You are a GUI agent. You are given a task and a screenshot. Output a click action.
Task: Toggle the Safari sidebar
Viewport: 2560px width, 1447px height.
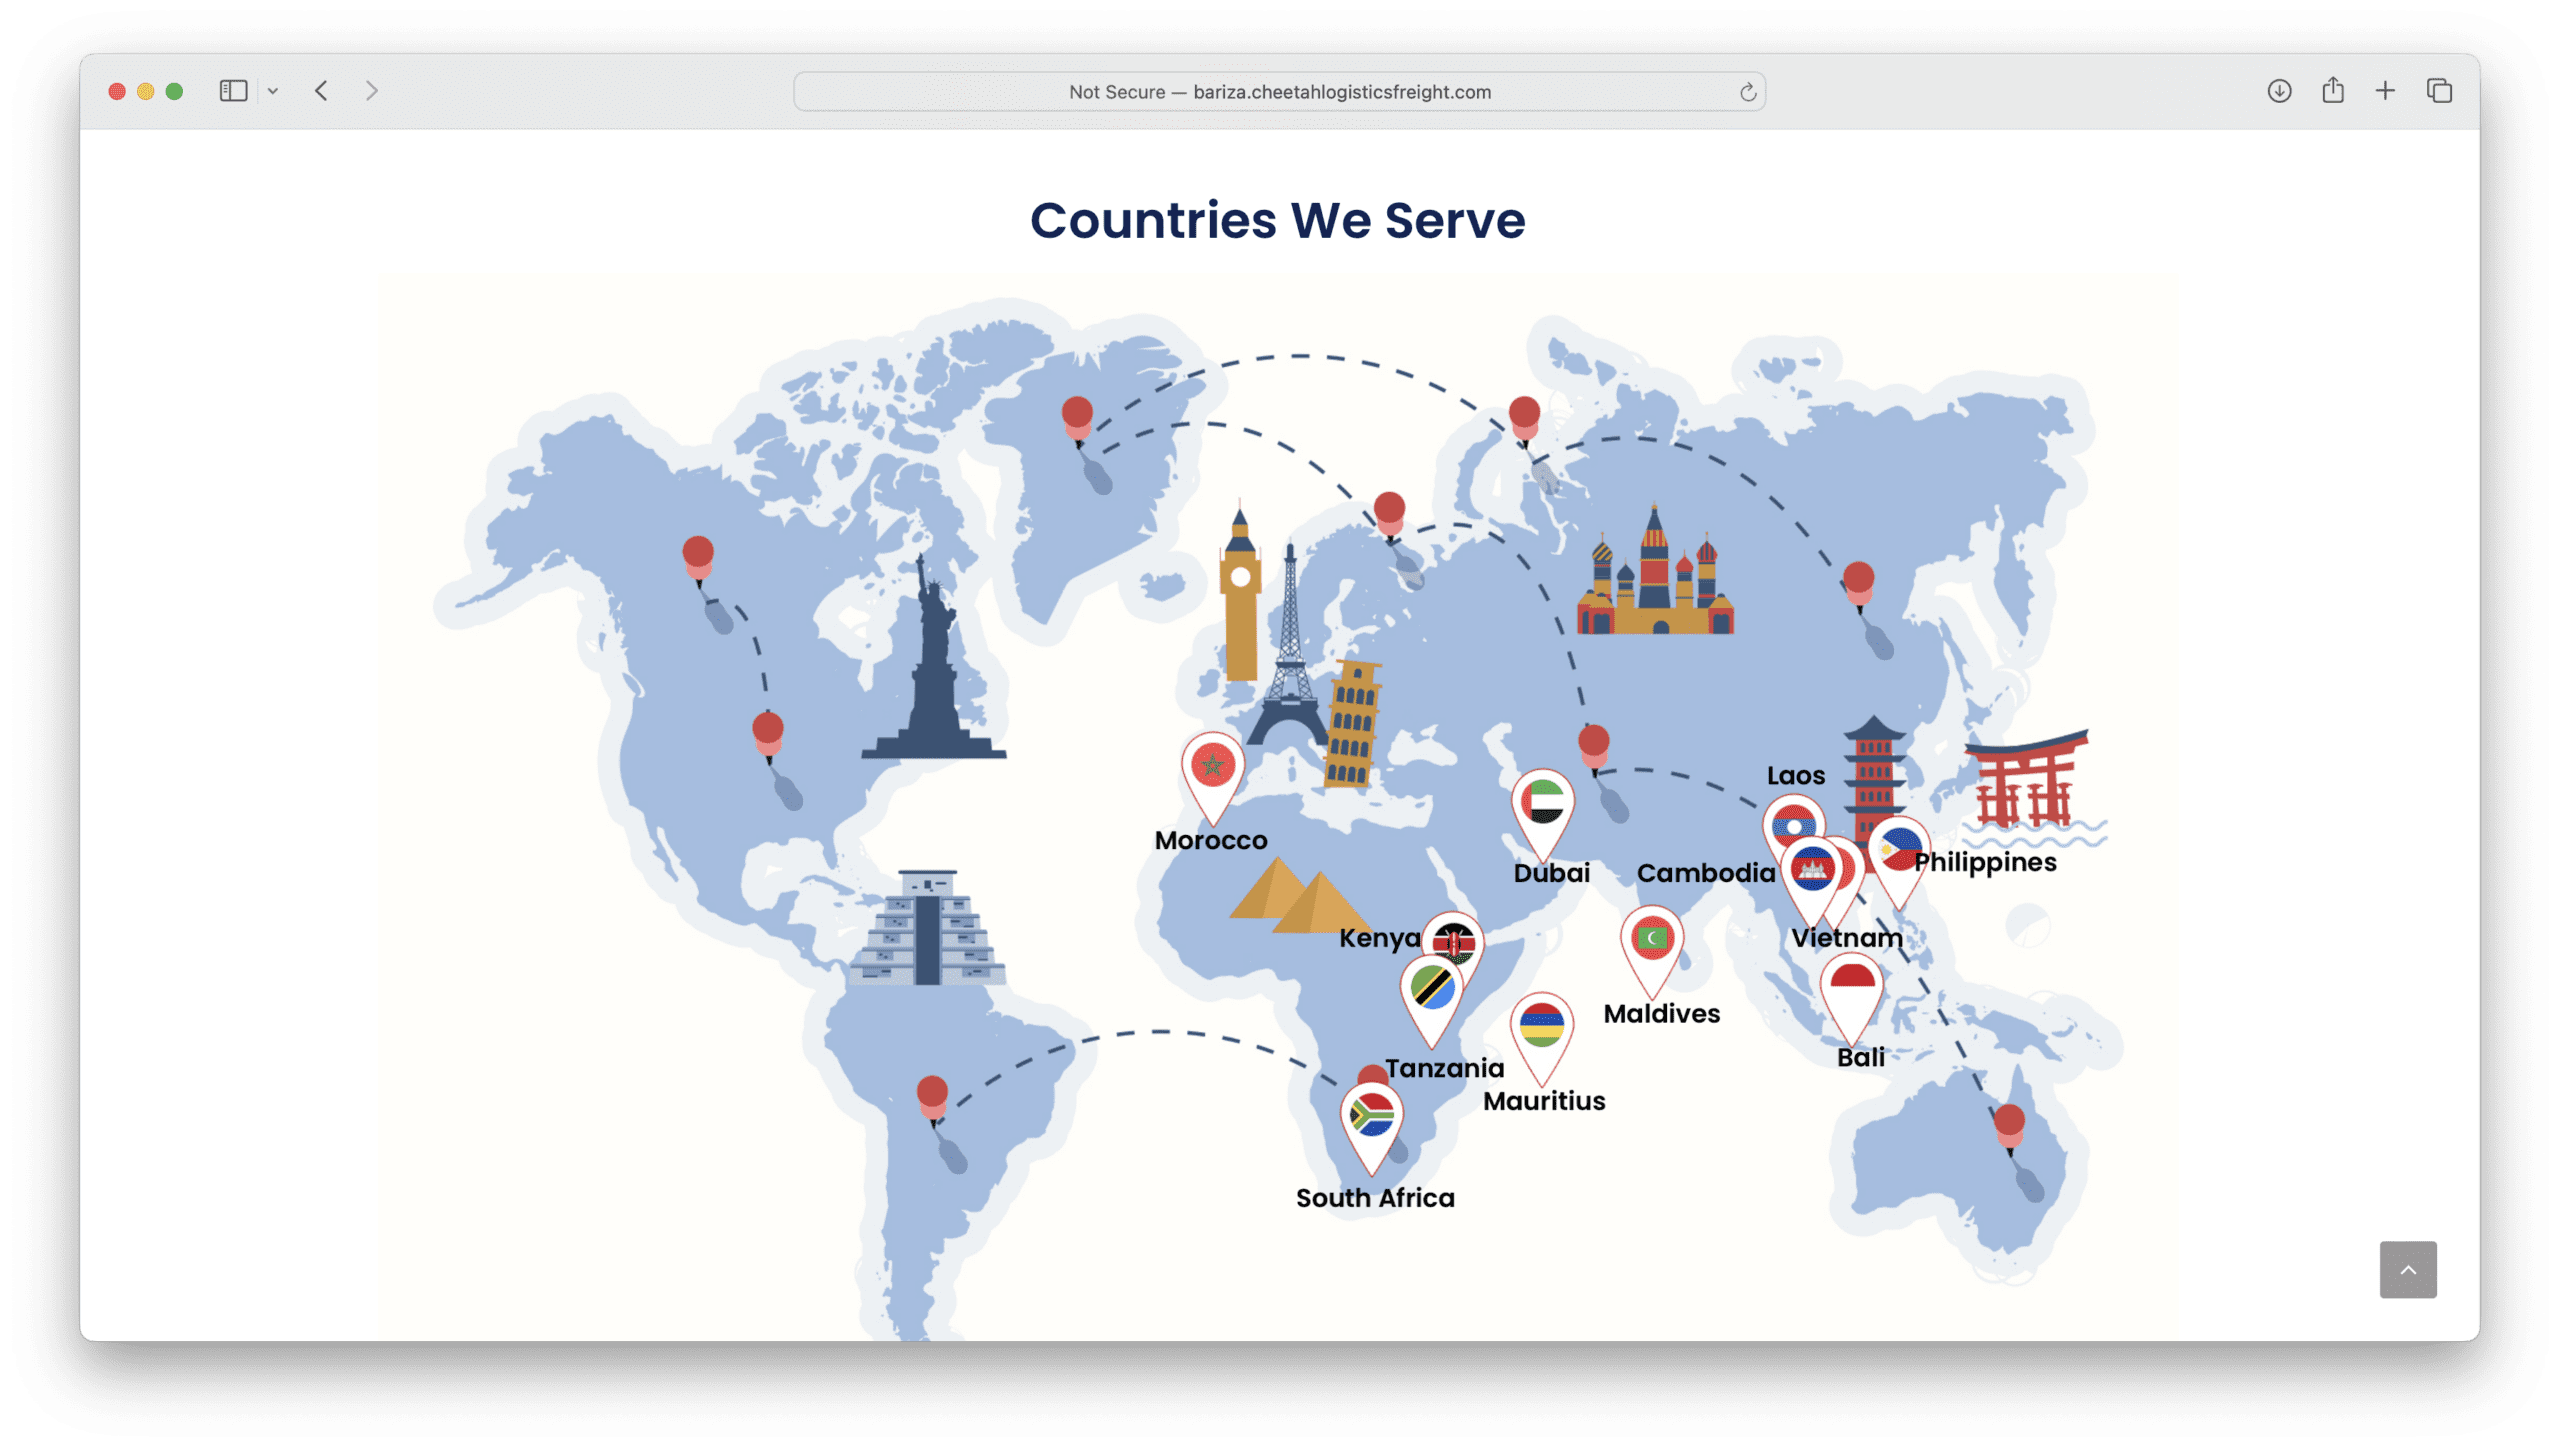point(232,90)
